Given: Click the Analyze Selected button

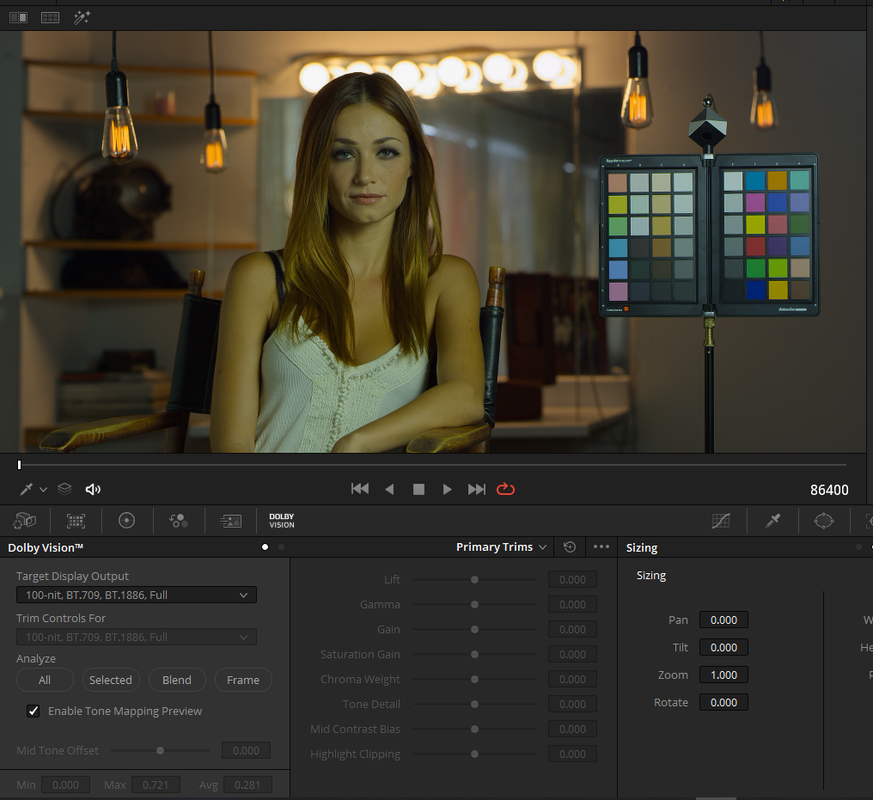Looking at the screenshot, I should click(x=111, y=680).
